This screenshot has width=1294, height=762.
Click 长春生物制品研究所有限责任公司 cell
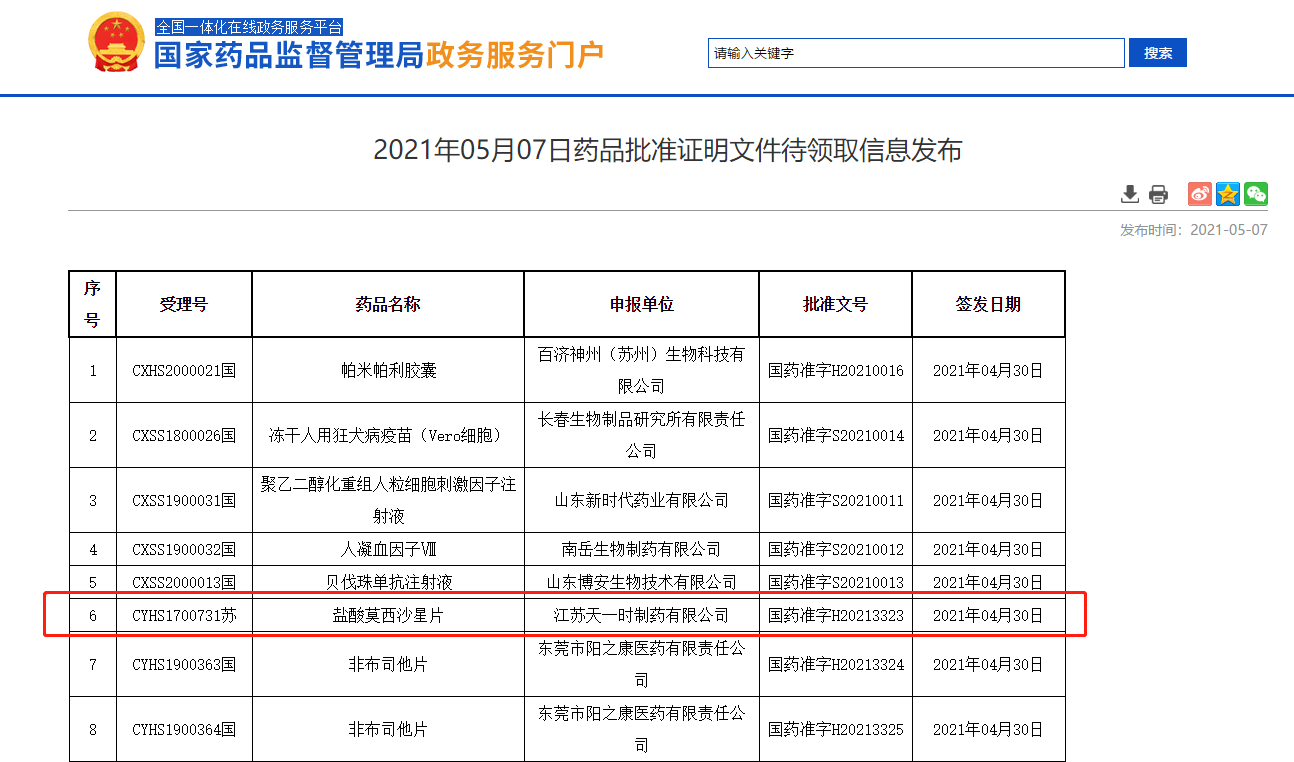(x=642, y=435)
